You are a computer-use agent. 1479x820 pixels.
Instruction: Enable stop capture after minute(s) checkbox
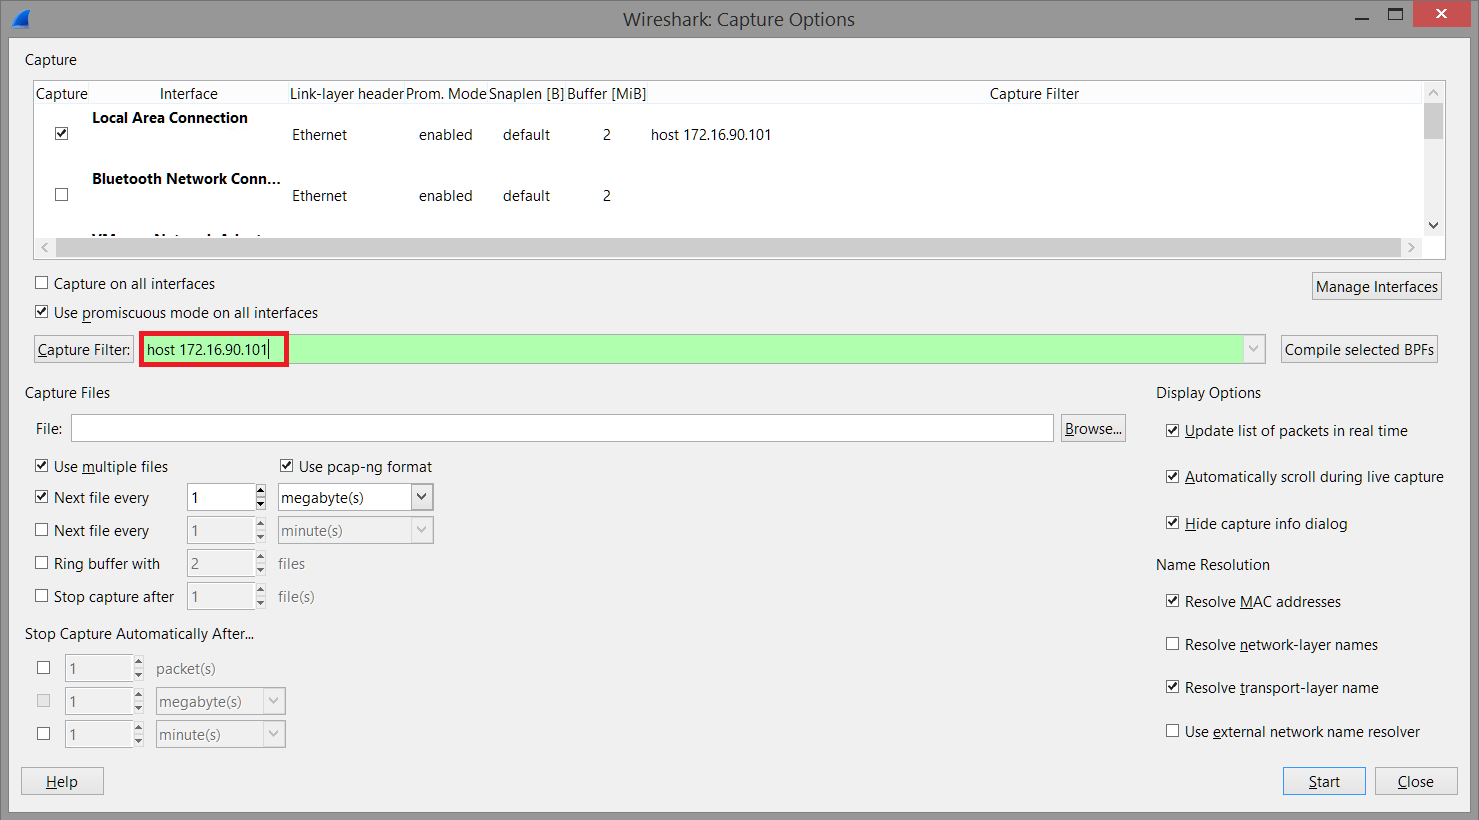pos(44,734)
